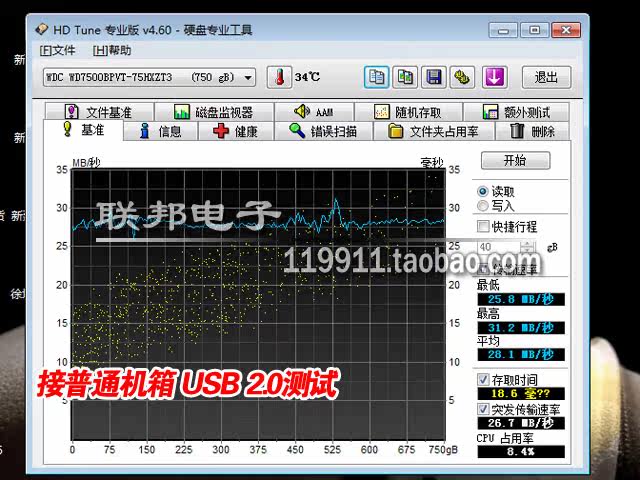Image resolution: width=640 pixels, height=480 pixels.
Task: Open the 文件 menu
Action: click(57, 50)
